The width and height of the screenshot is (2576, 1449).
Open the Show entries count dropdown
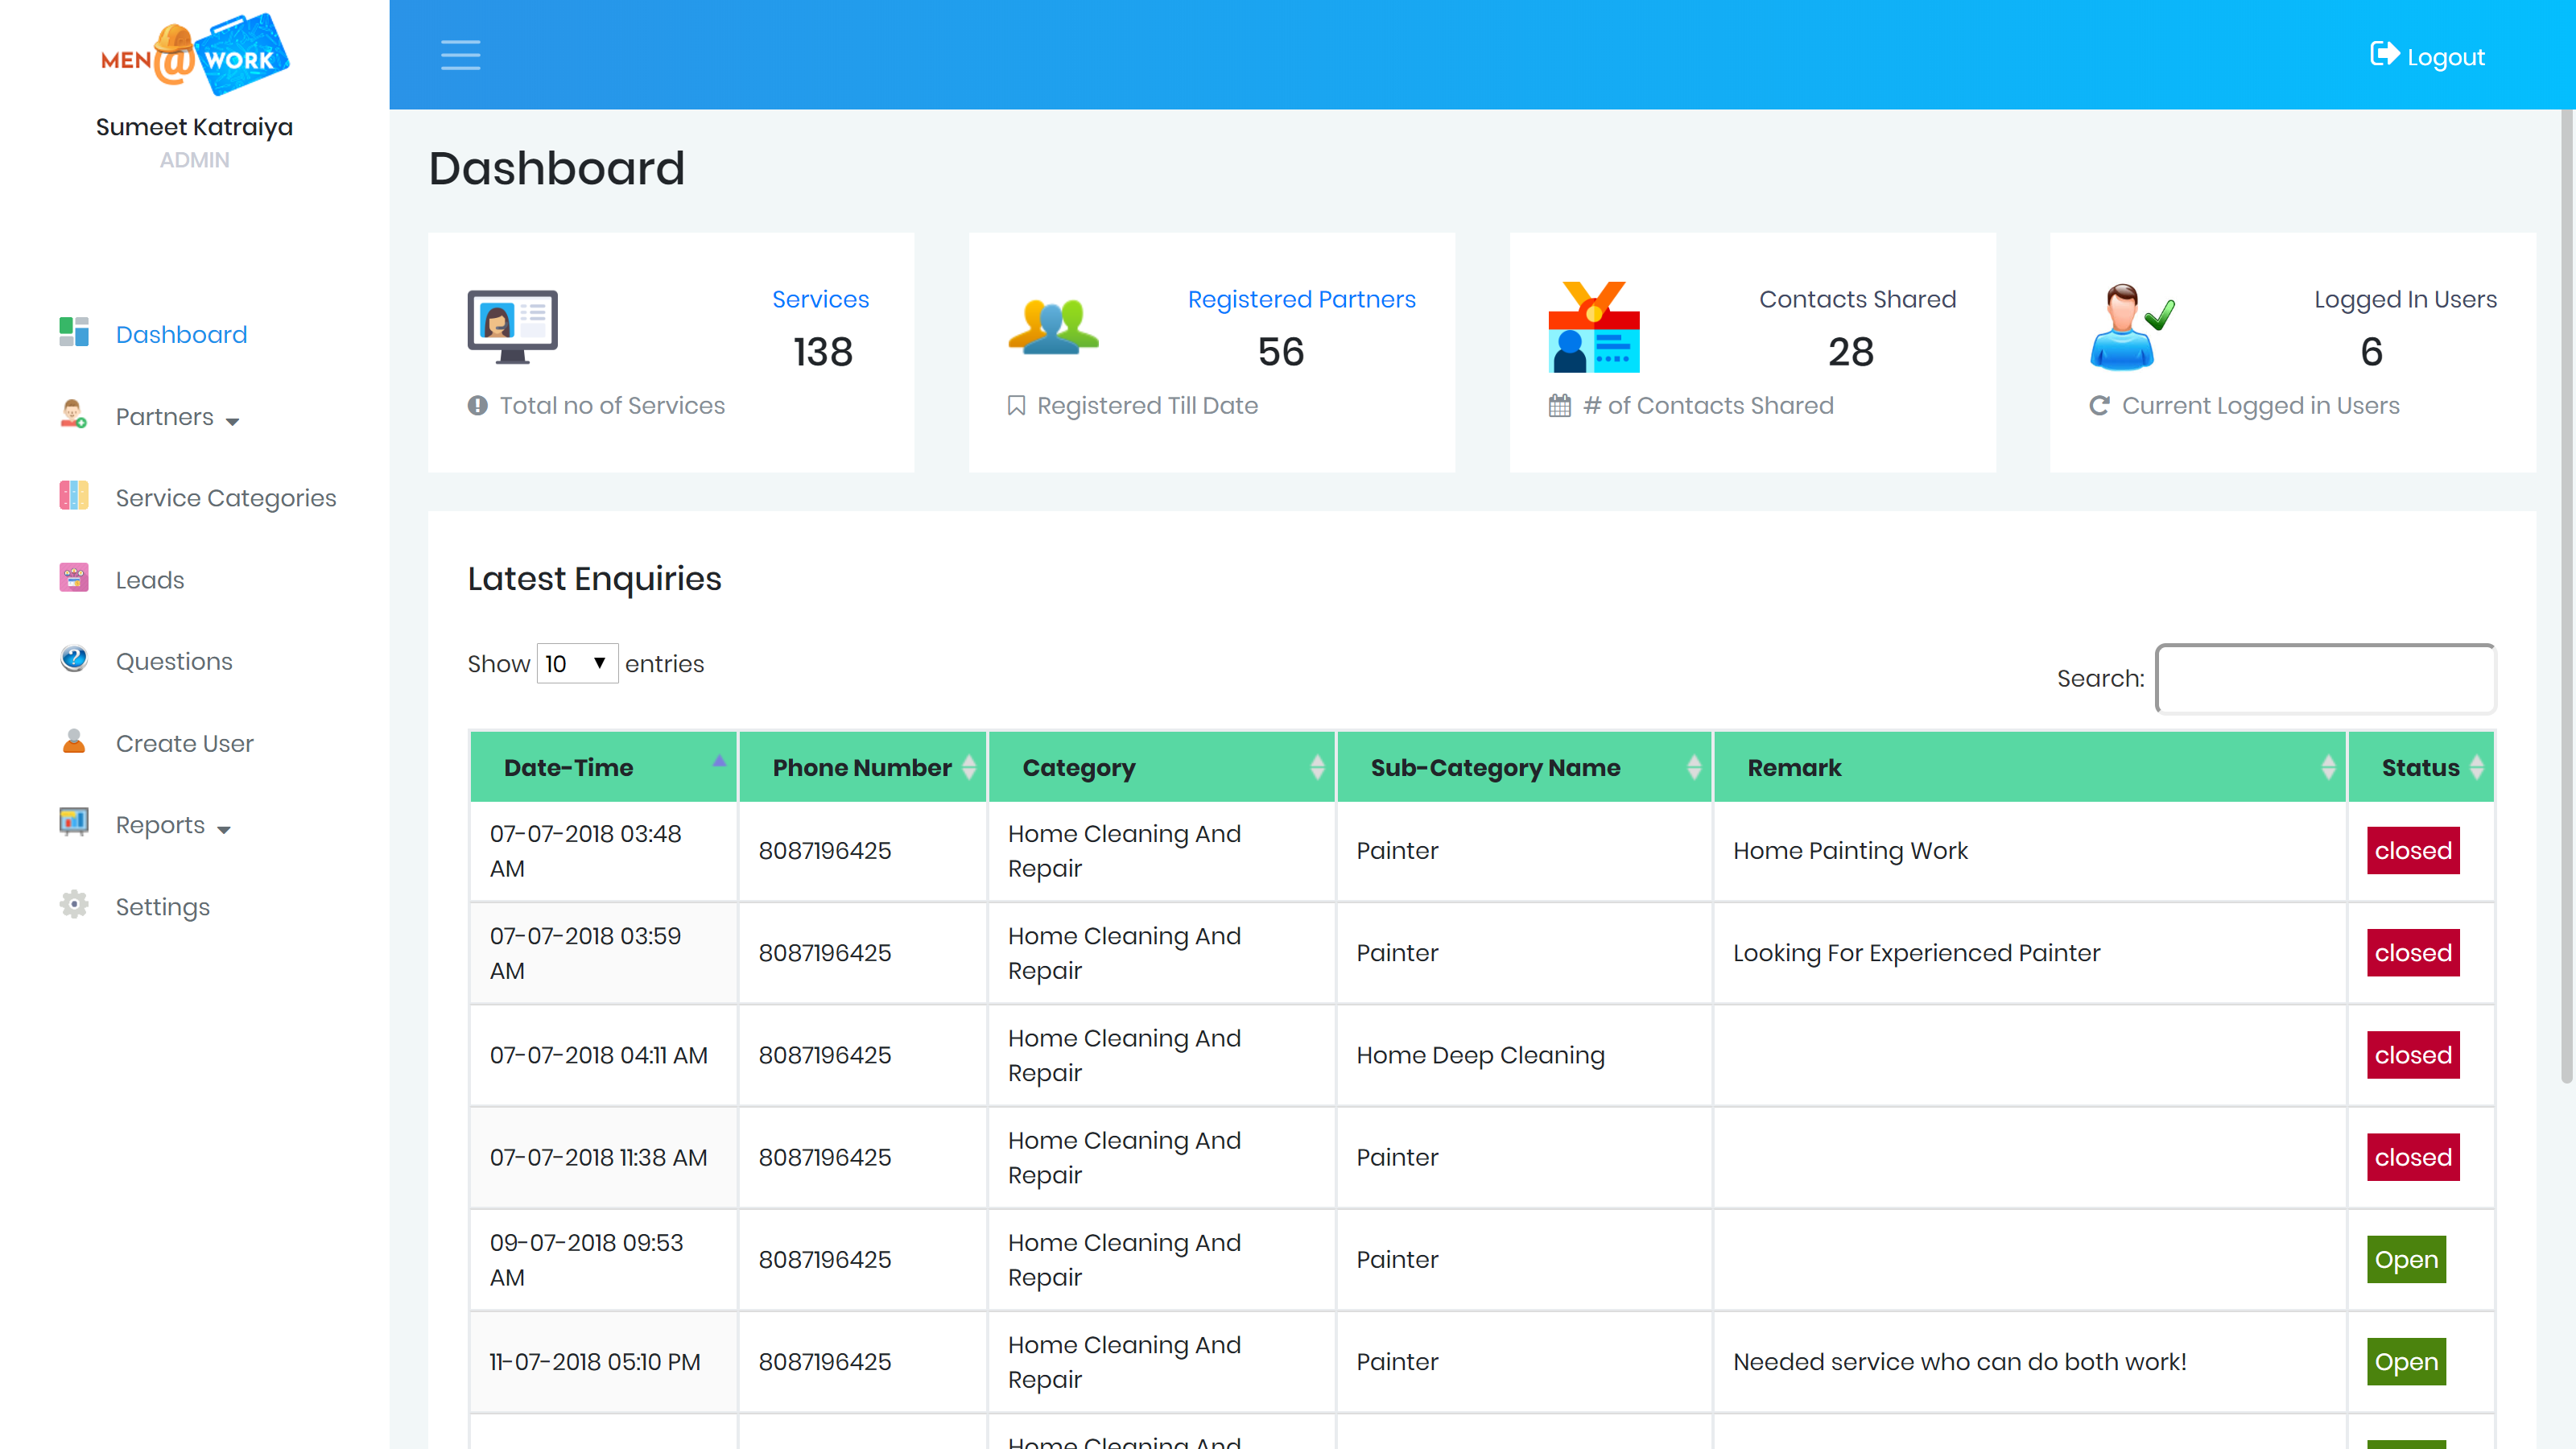577,663
